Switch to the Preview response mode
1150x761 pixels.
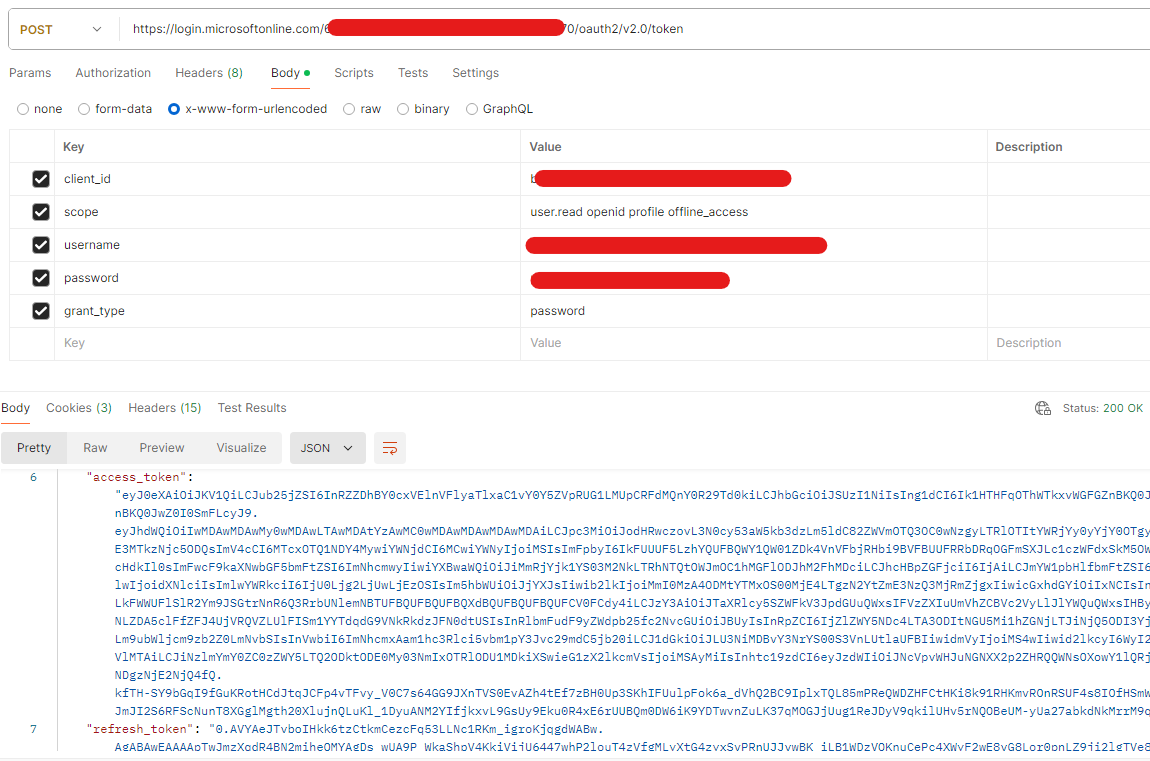[x=161, y=448]
